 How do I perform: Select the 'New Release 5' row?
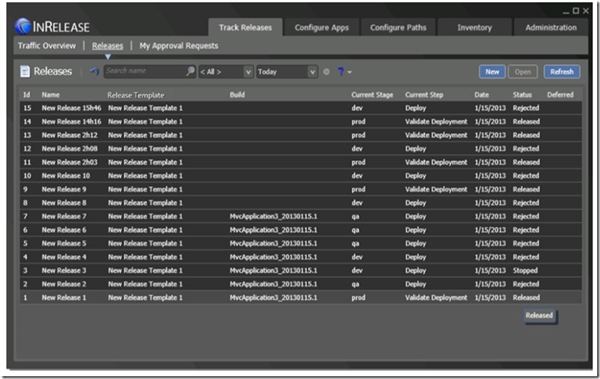click(301, 243)
